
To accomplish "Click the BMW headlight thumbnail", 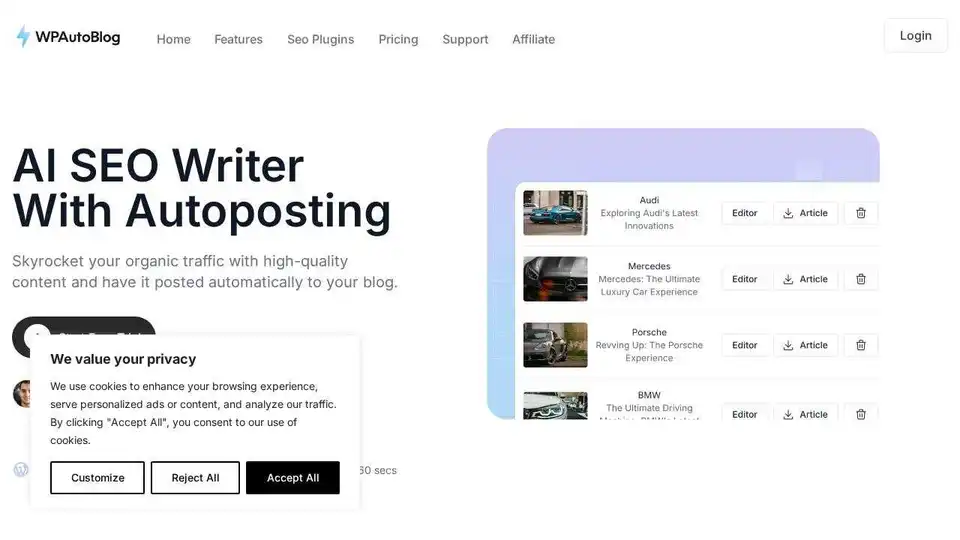I will point(555,405).
